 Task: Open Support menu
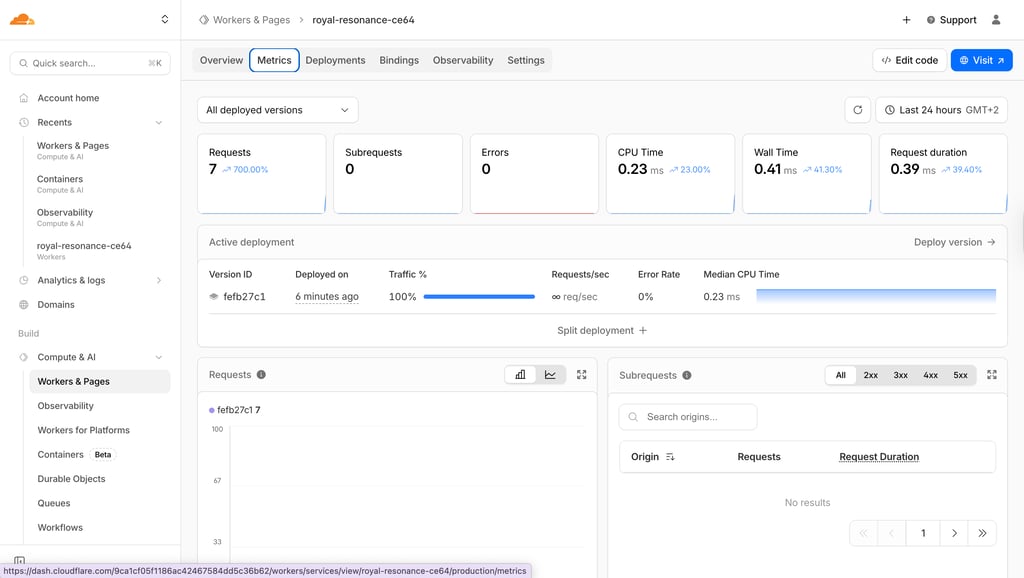952,20
